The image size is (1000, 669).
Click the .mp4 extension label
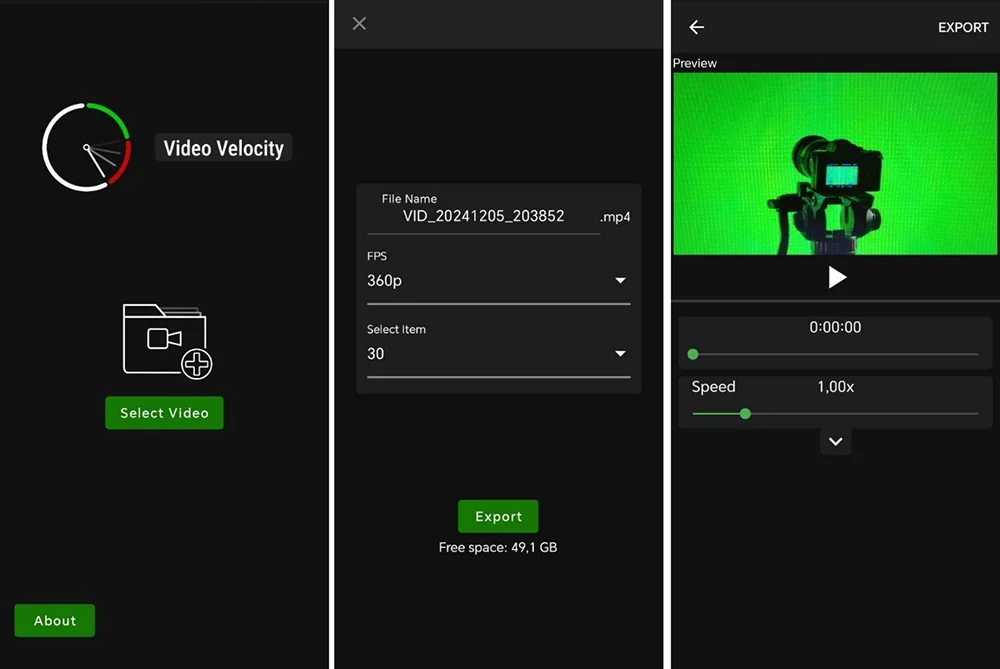pyautogui.click(x=615, y=217)
